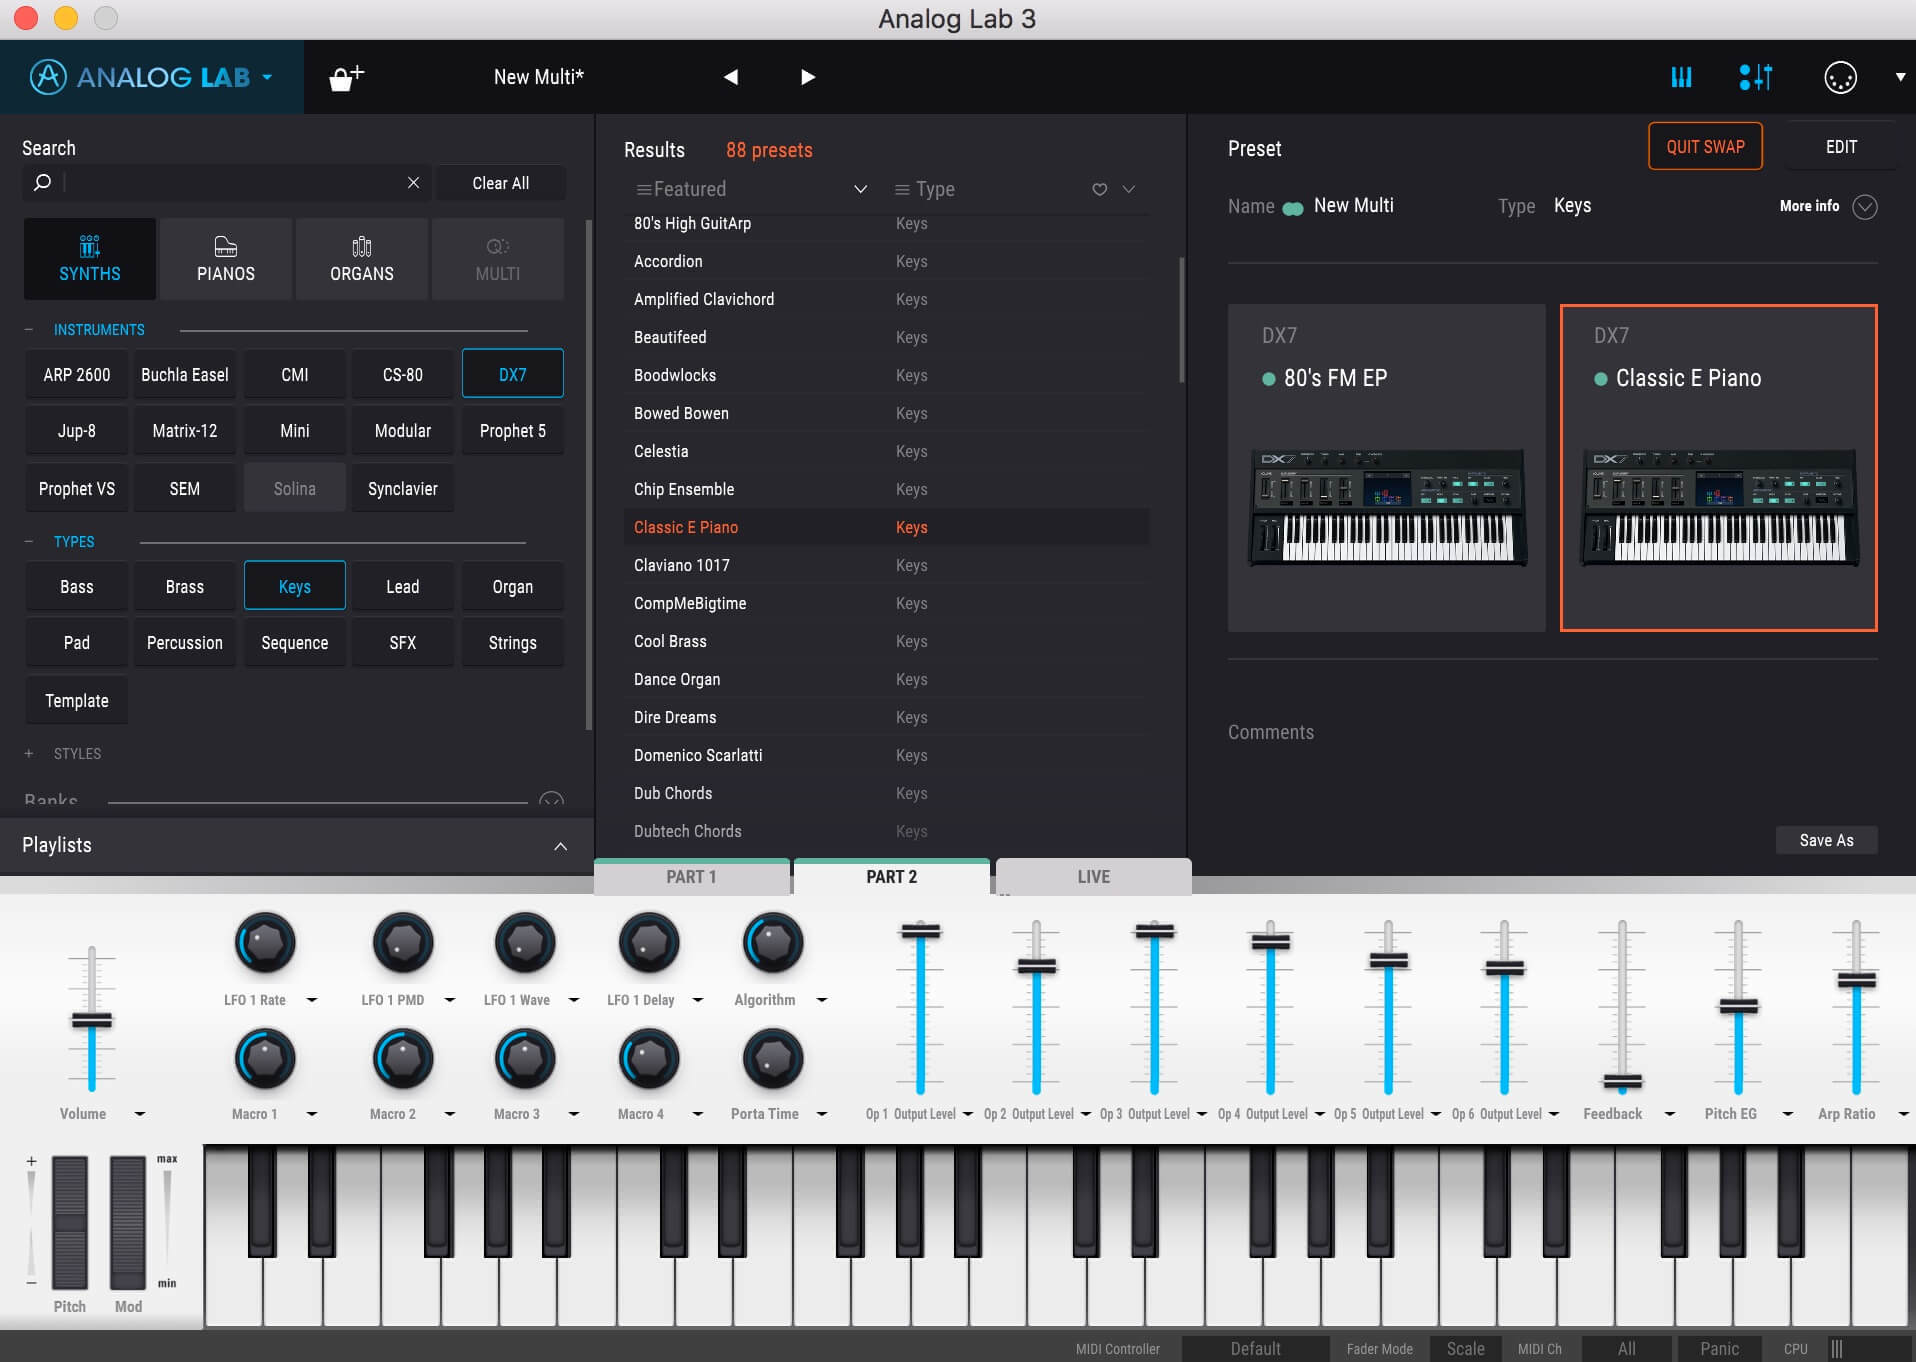Open MIDI Ch All selector
Screen dimensions: 1916x1362
point(1627,1349)
